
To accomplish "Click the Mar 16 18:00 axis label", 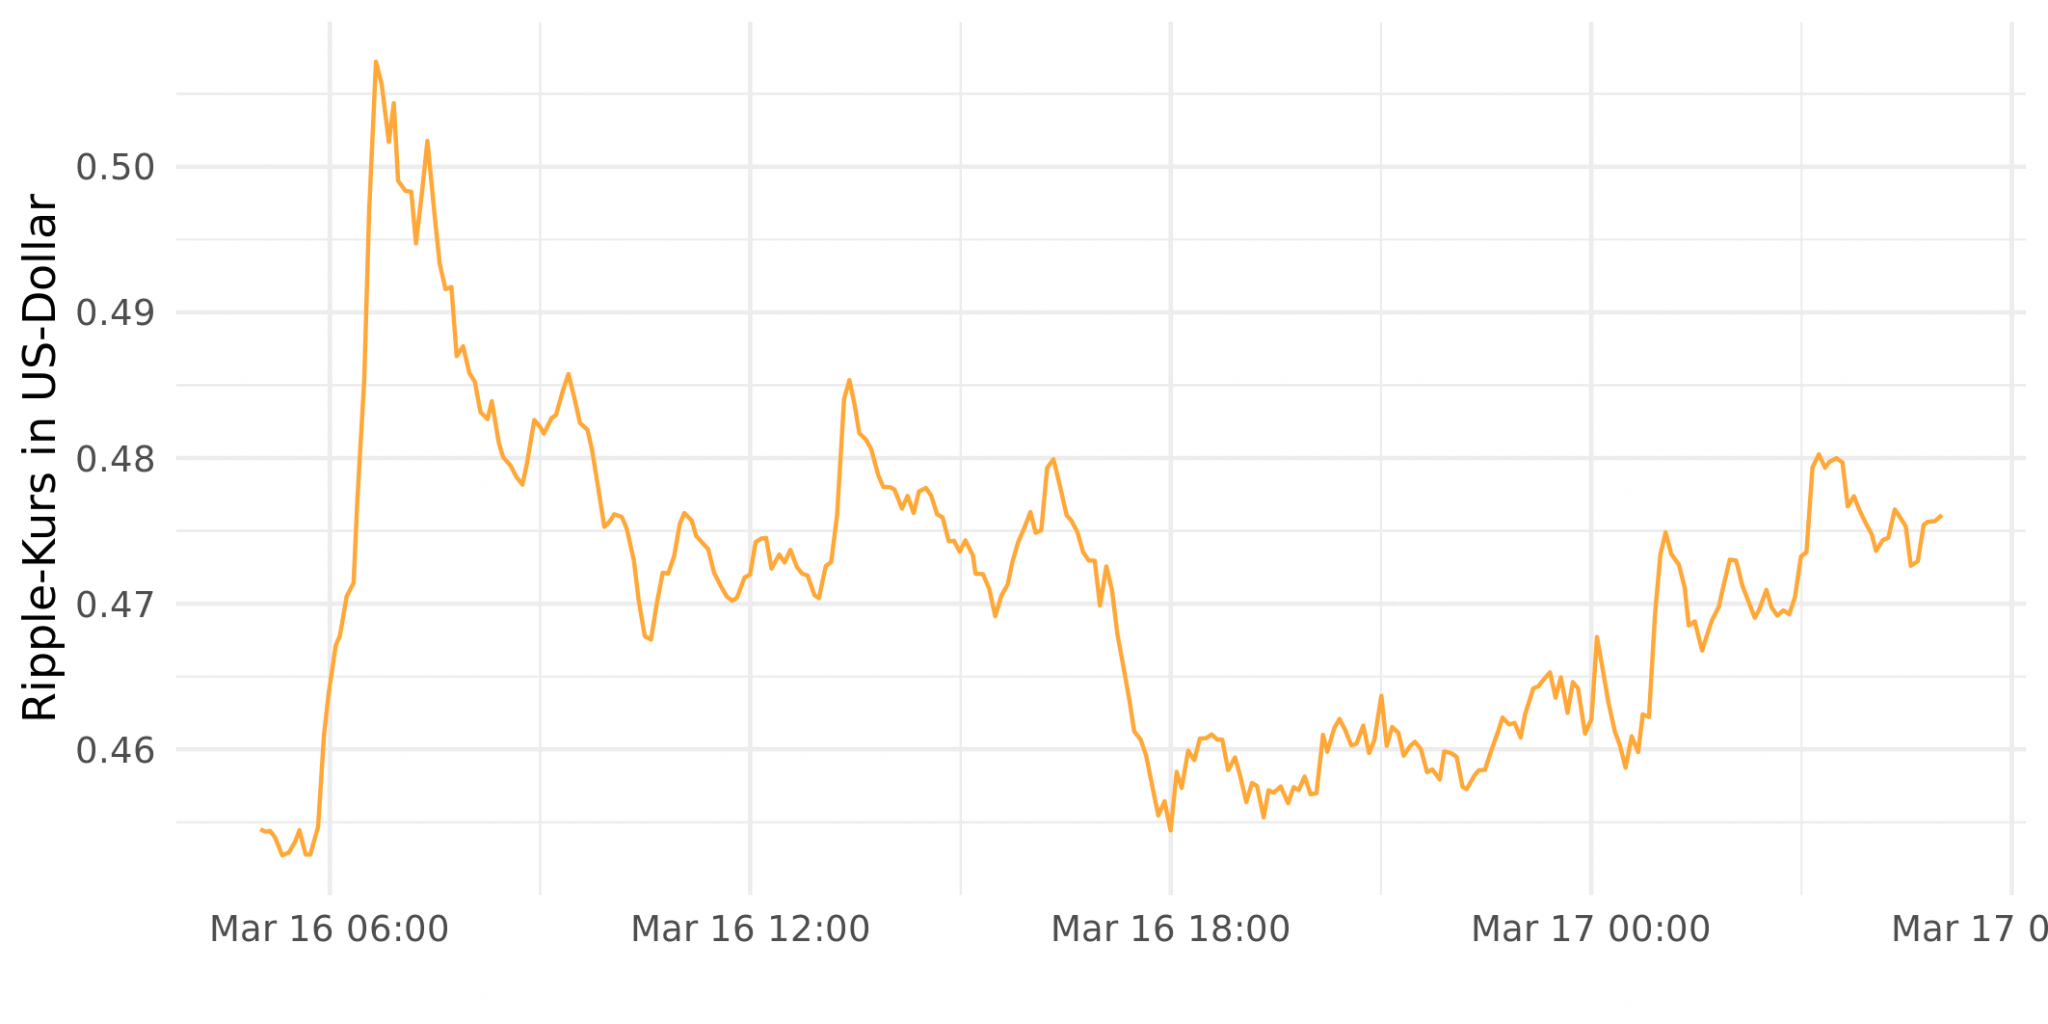I will coord(1170,929).
